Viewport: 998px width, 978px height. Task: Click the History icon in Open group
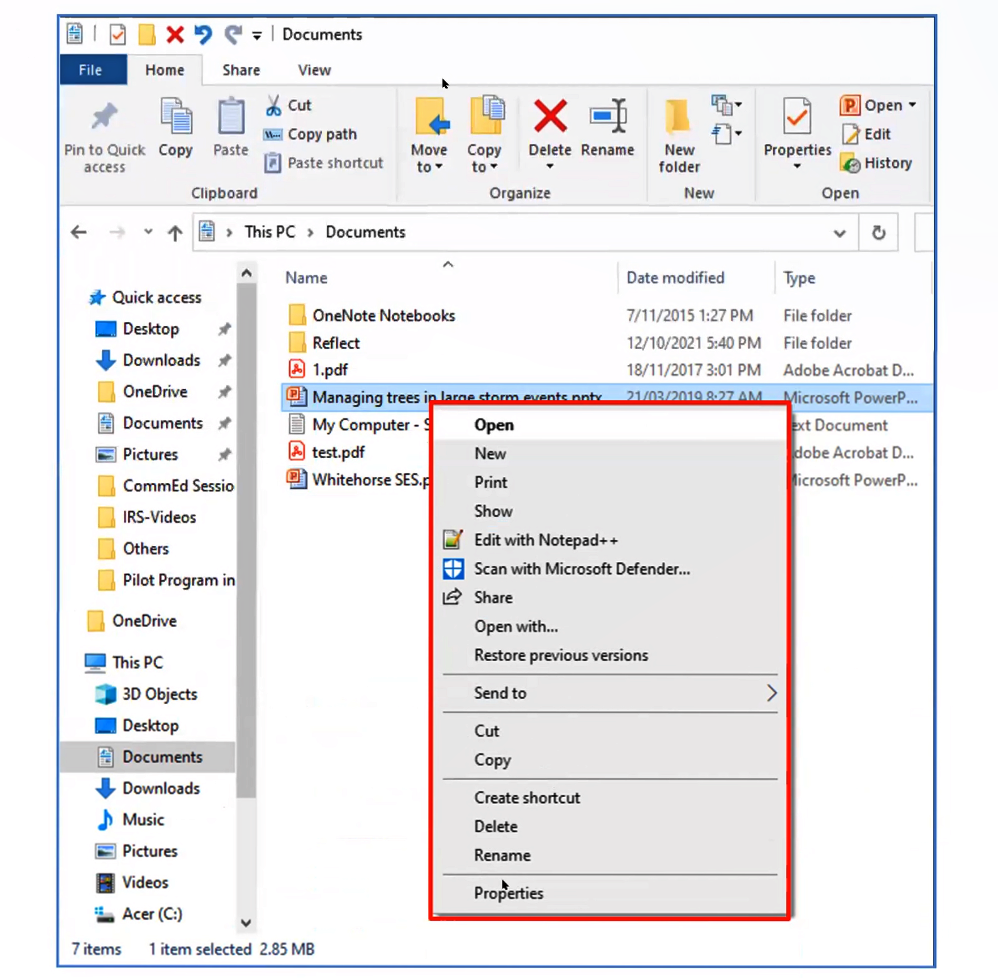point(852,163)
